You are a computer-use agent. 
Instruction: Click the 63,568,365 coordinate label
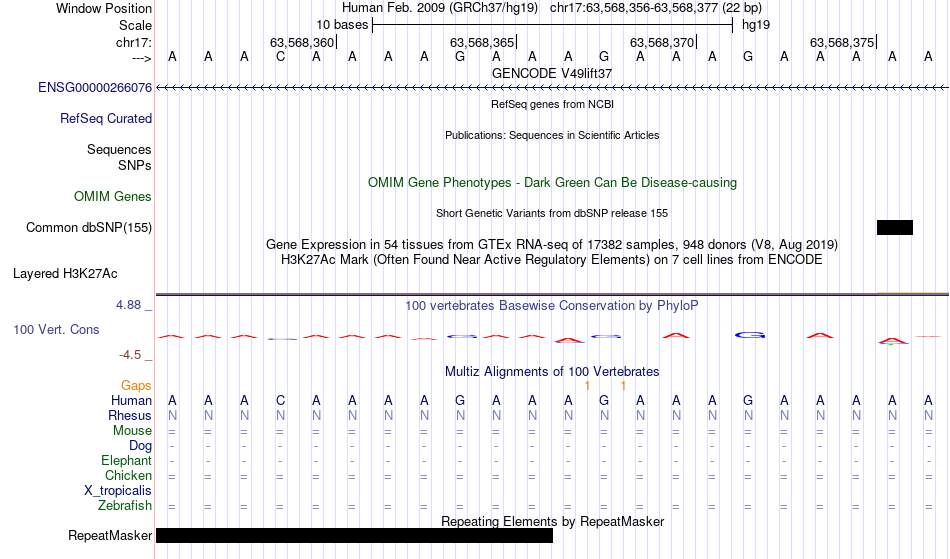click(482, 42)
